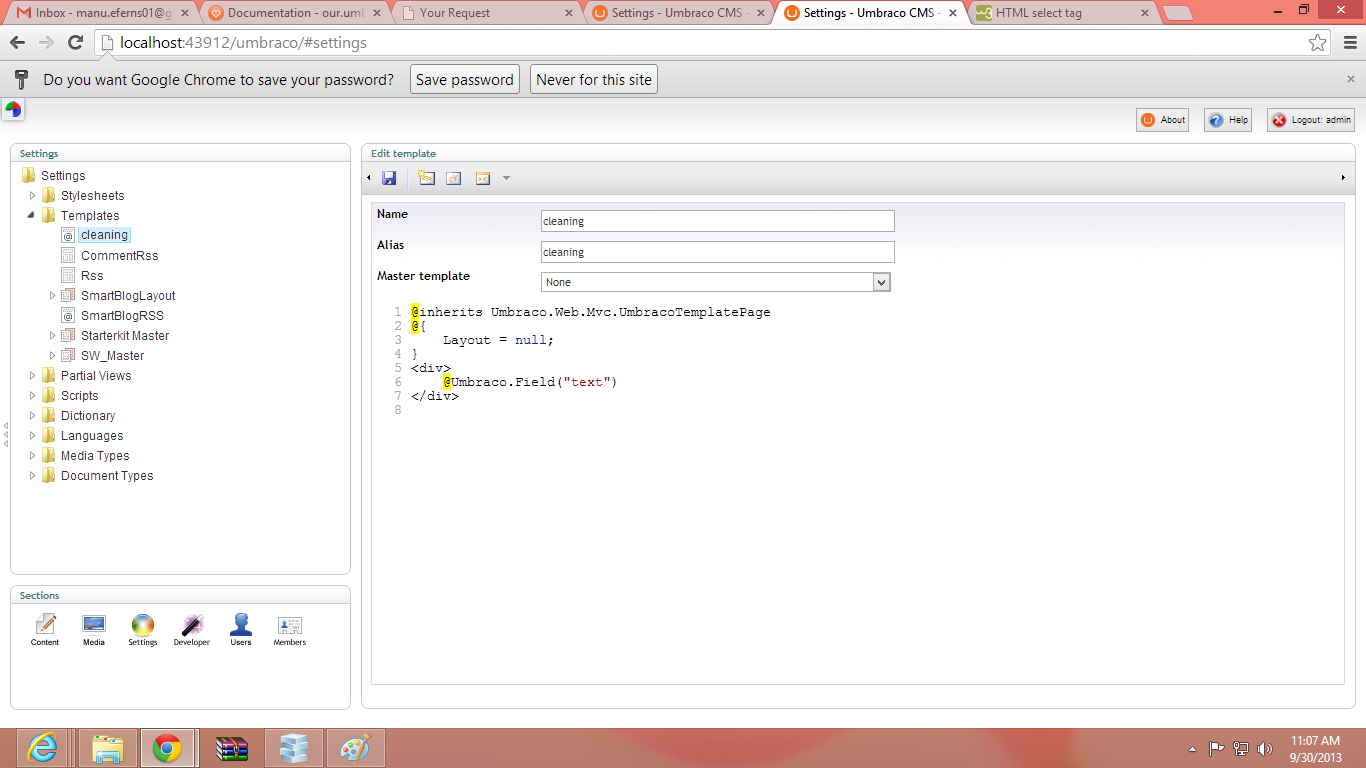
Task: Collapse the Templates folder
Action: (x=31, y=215)
